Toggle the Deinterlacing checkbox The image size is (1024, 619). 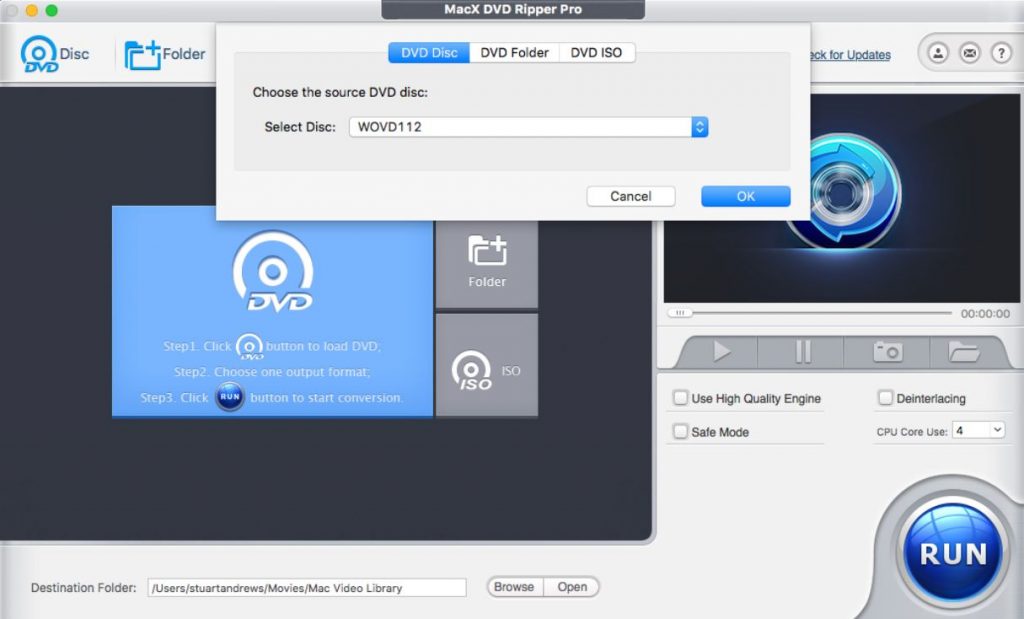(886, 398)
